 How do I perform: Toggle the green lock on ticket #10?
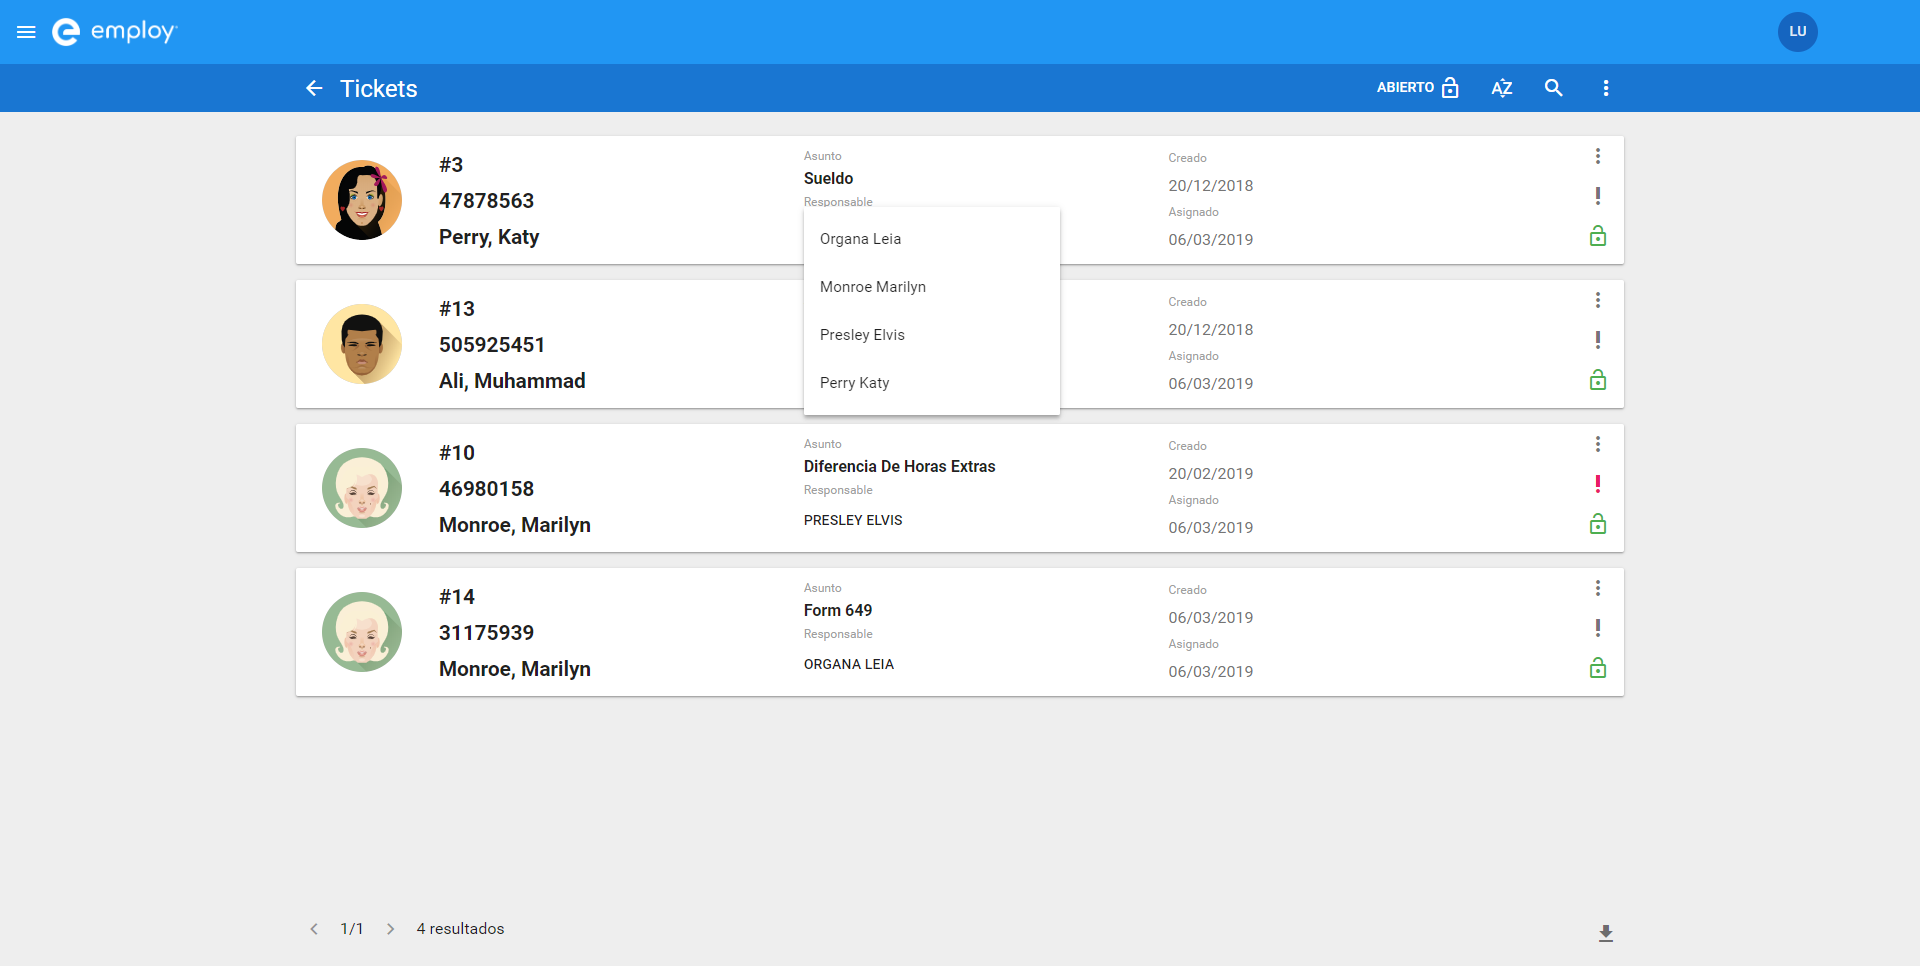(1598, 524)
